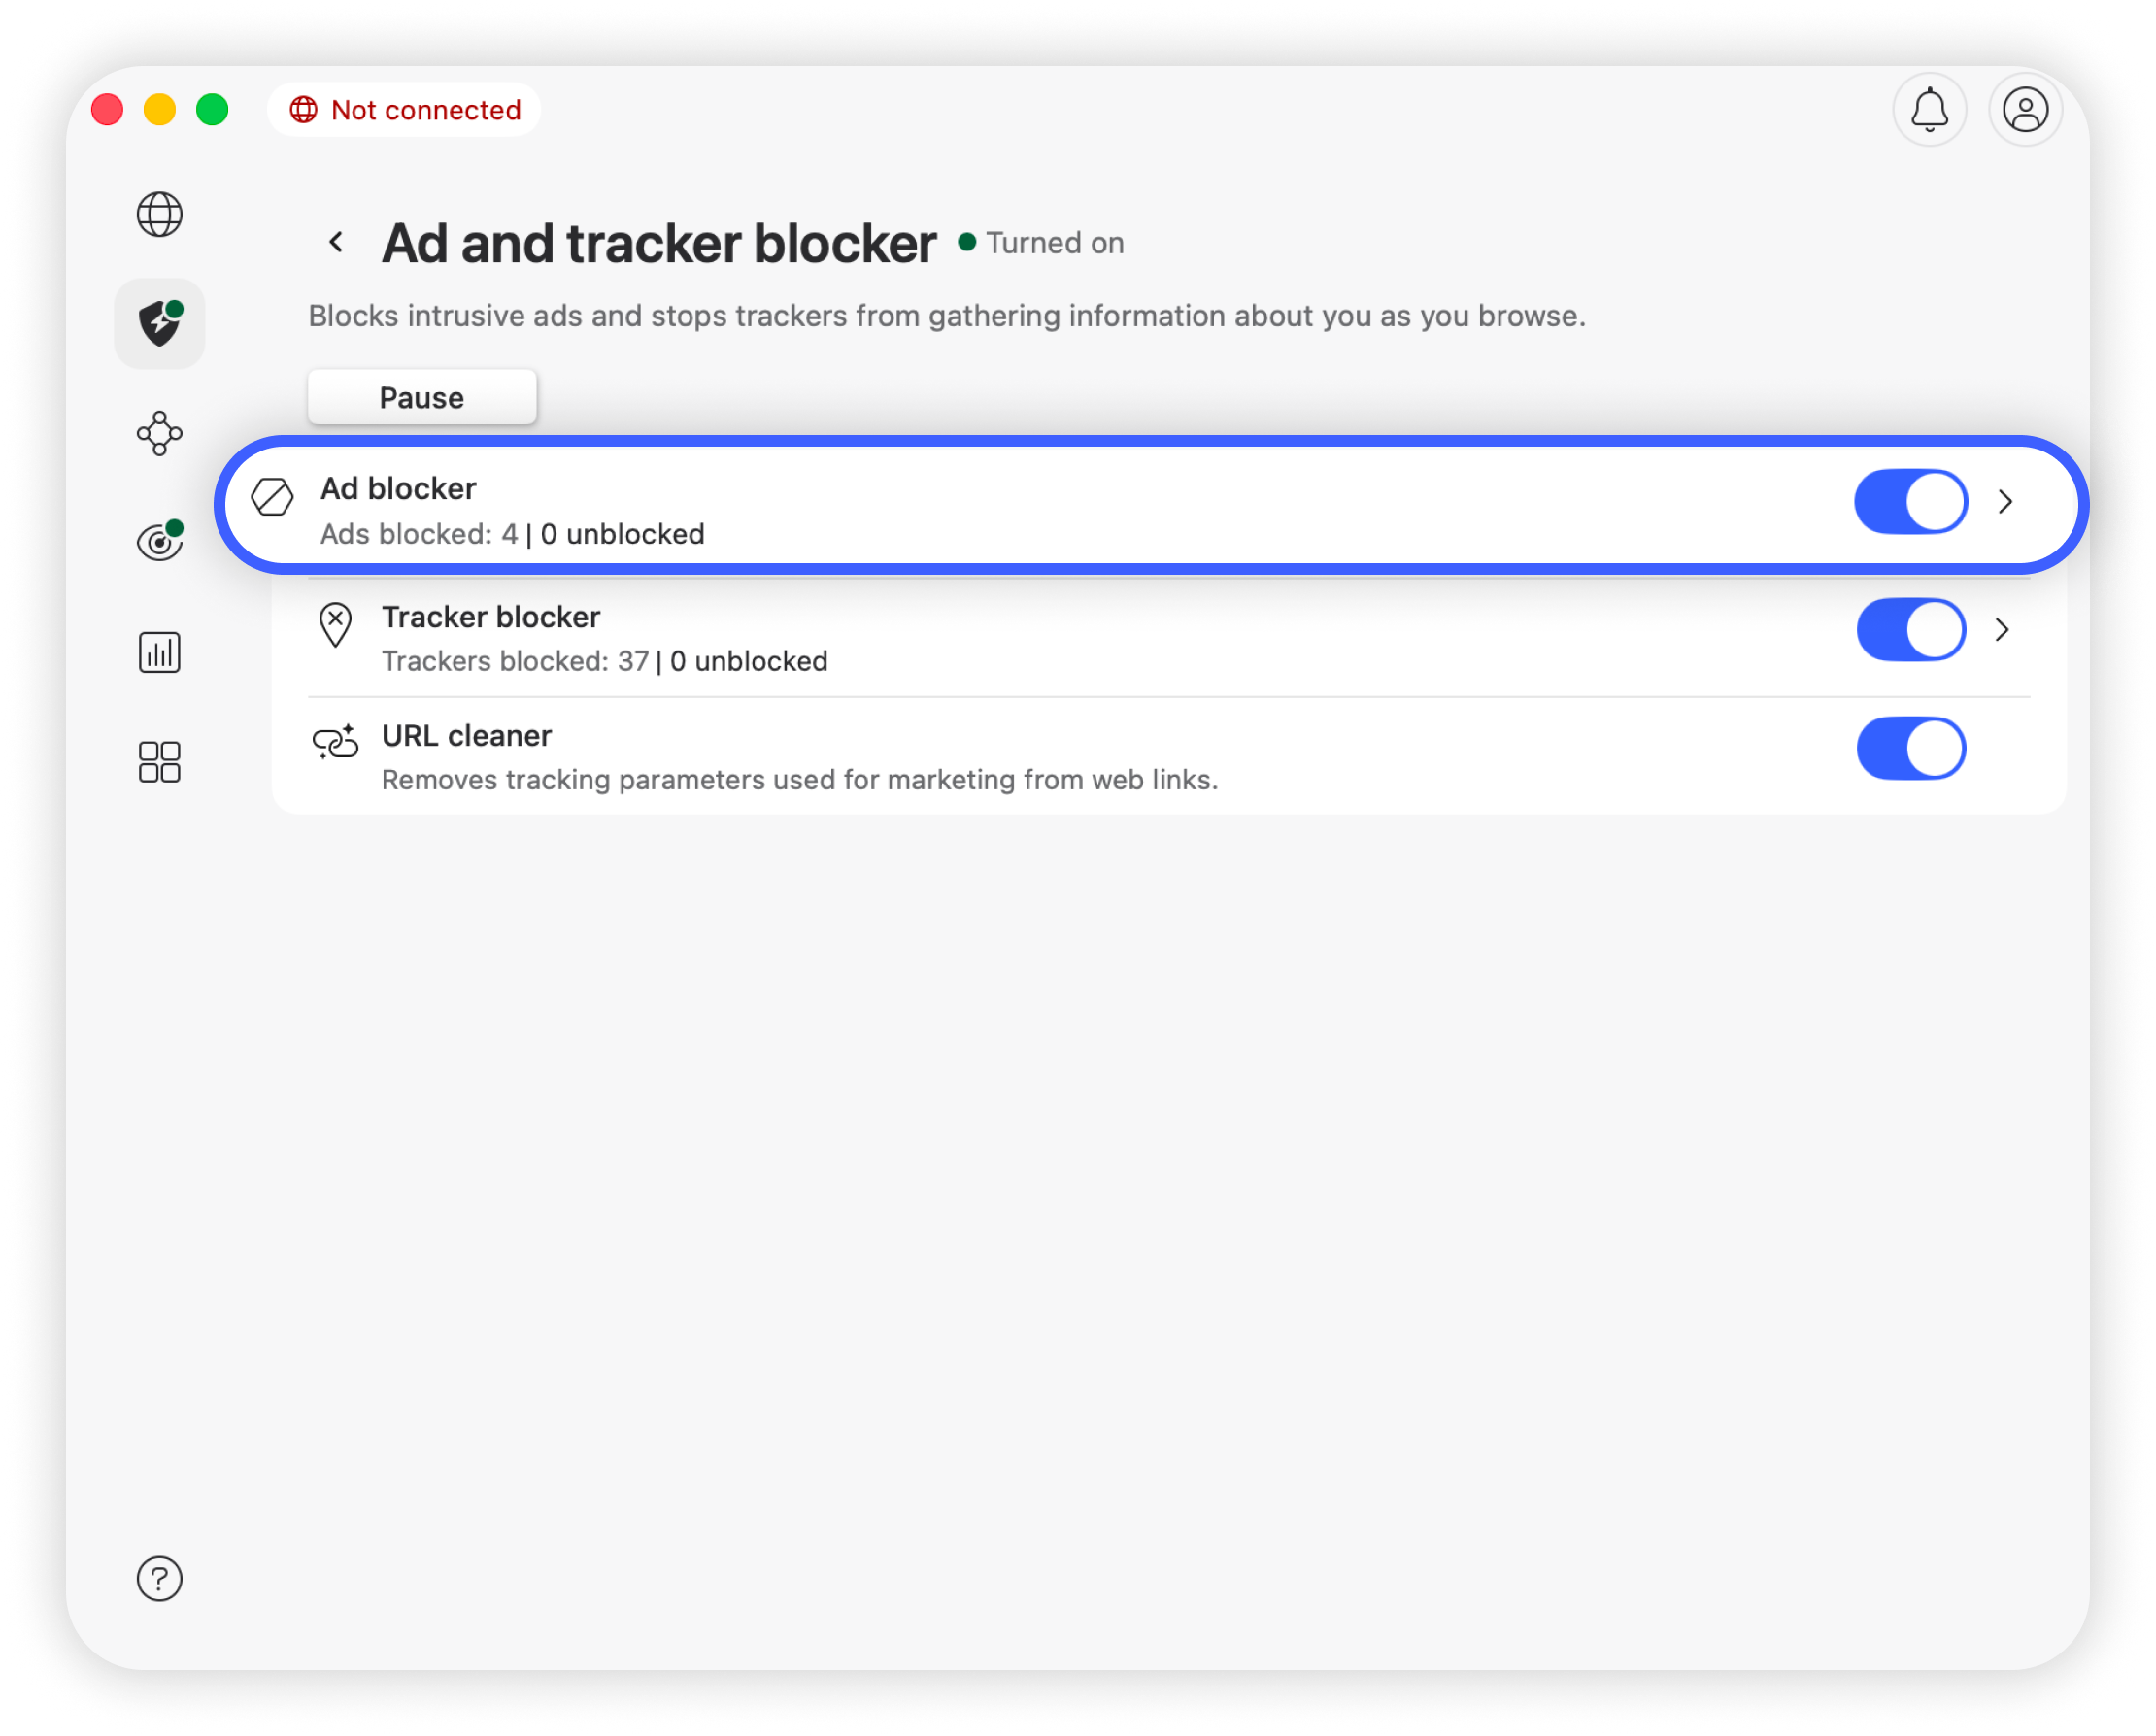Turn off the Ad blocker toggle

tap(1910, 502)
